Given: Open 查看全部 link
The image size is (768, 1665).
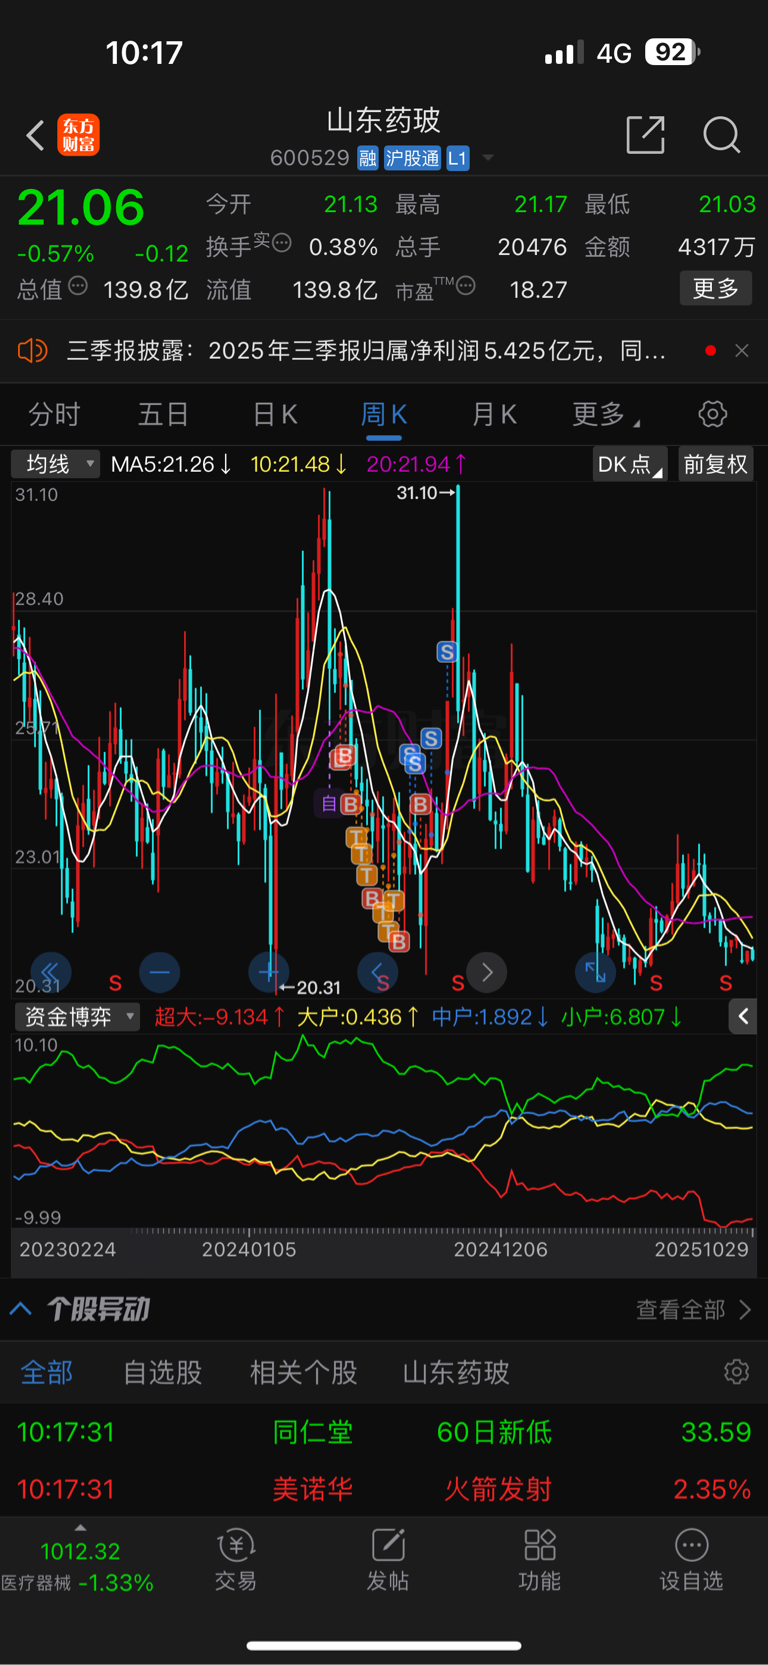Looking at the screenshot, I should [x=693, y=1309].
